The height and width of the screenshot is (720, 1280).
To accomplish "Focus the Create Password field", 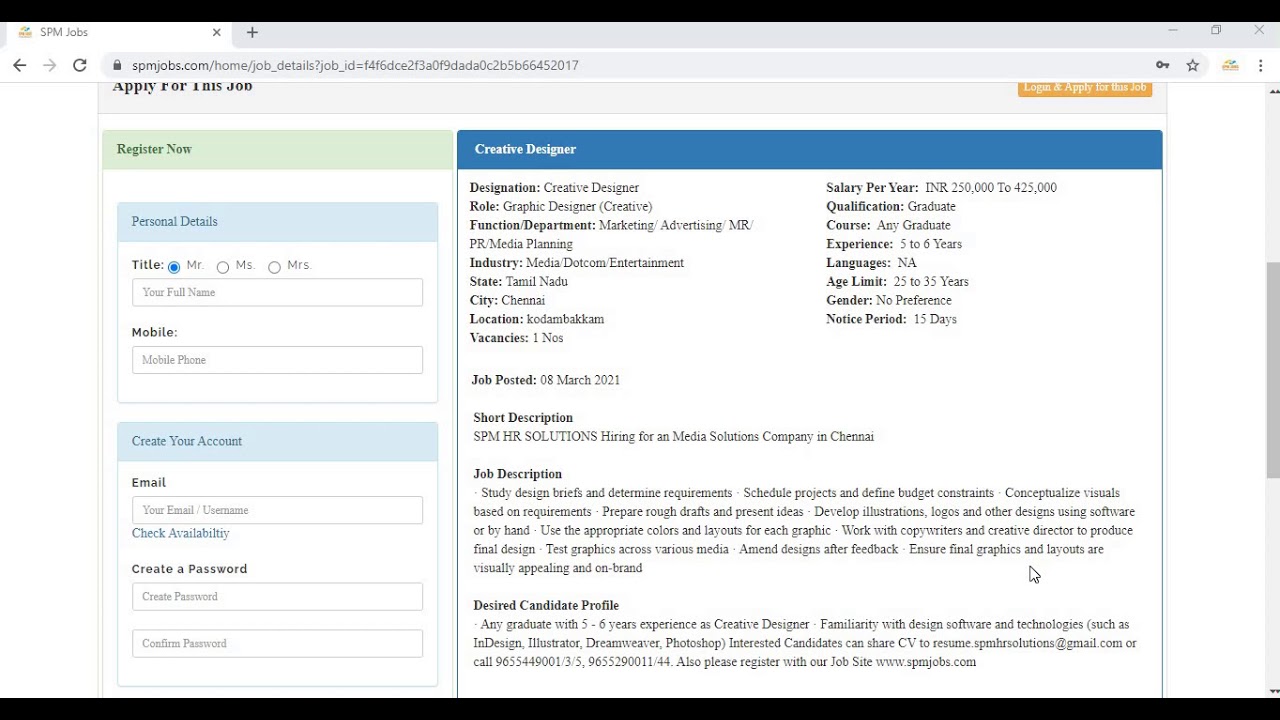I will pyautogui.click(x=277, y=596).
